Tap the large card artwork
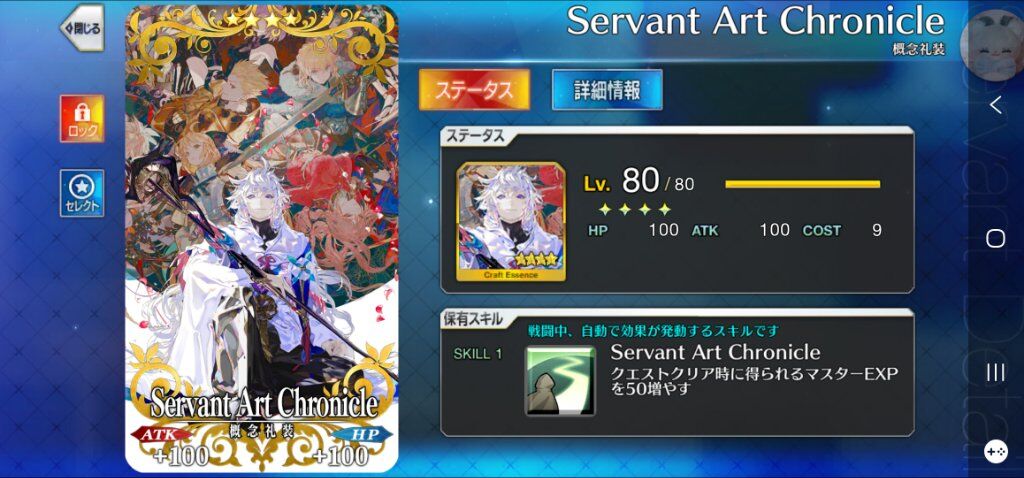Viewport: 1024px width, 478px height. click(262, 238)
